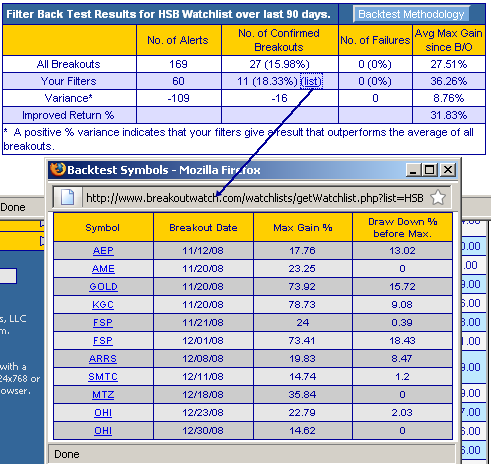
Task: Click the AEP symbol link
Action: pyautogui.click(x=103, y=251)
